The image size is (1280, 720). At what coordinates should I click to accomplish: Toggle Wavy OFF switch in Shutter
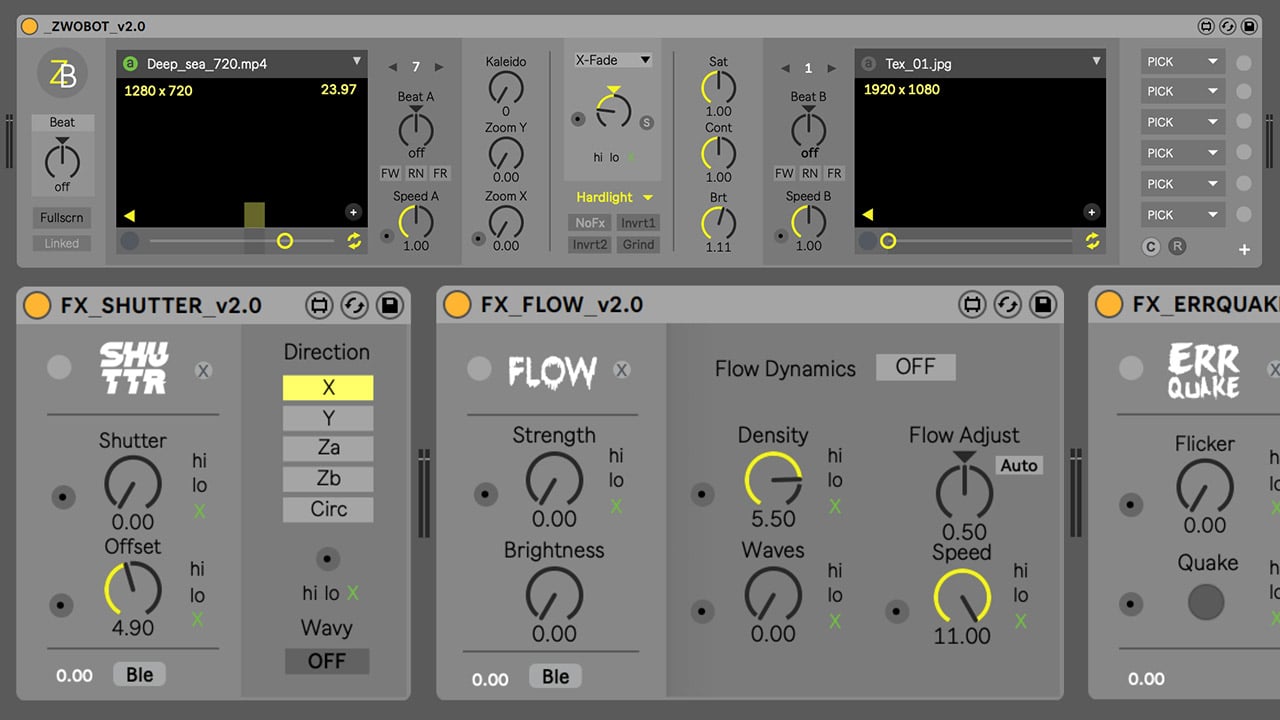click(x=327, y=661)
